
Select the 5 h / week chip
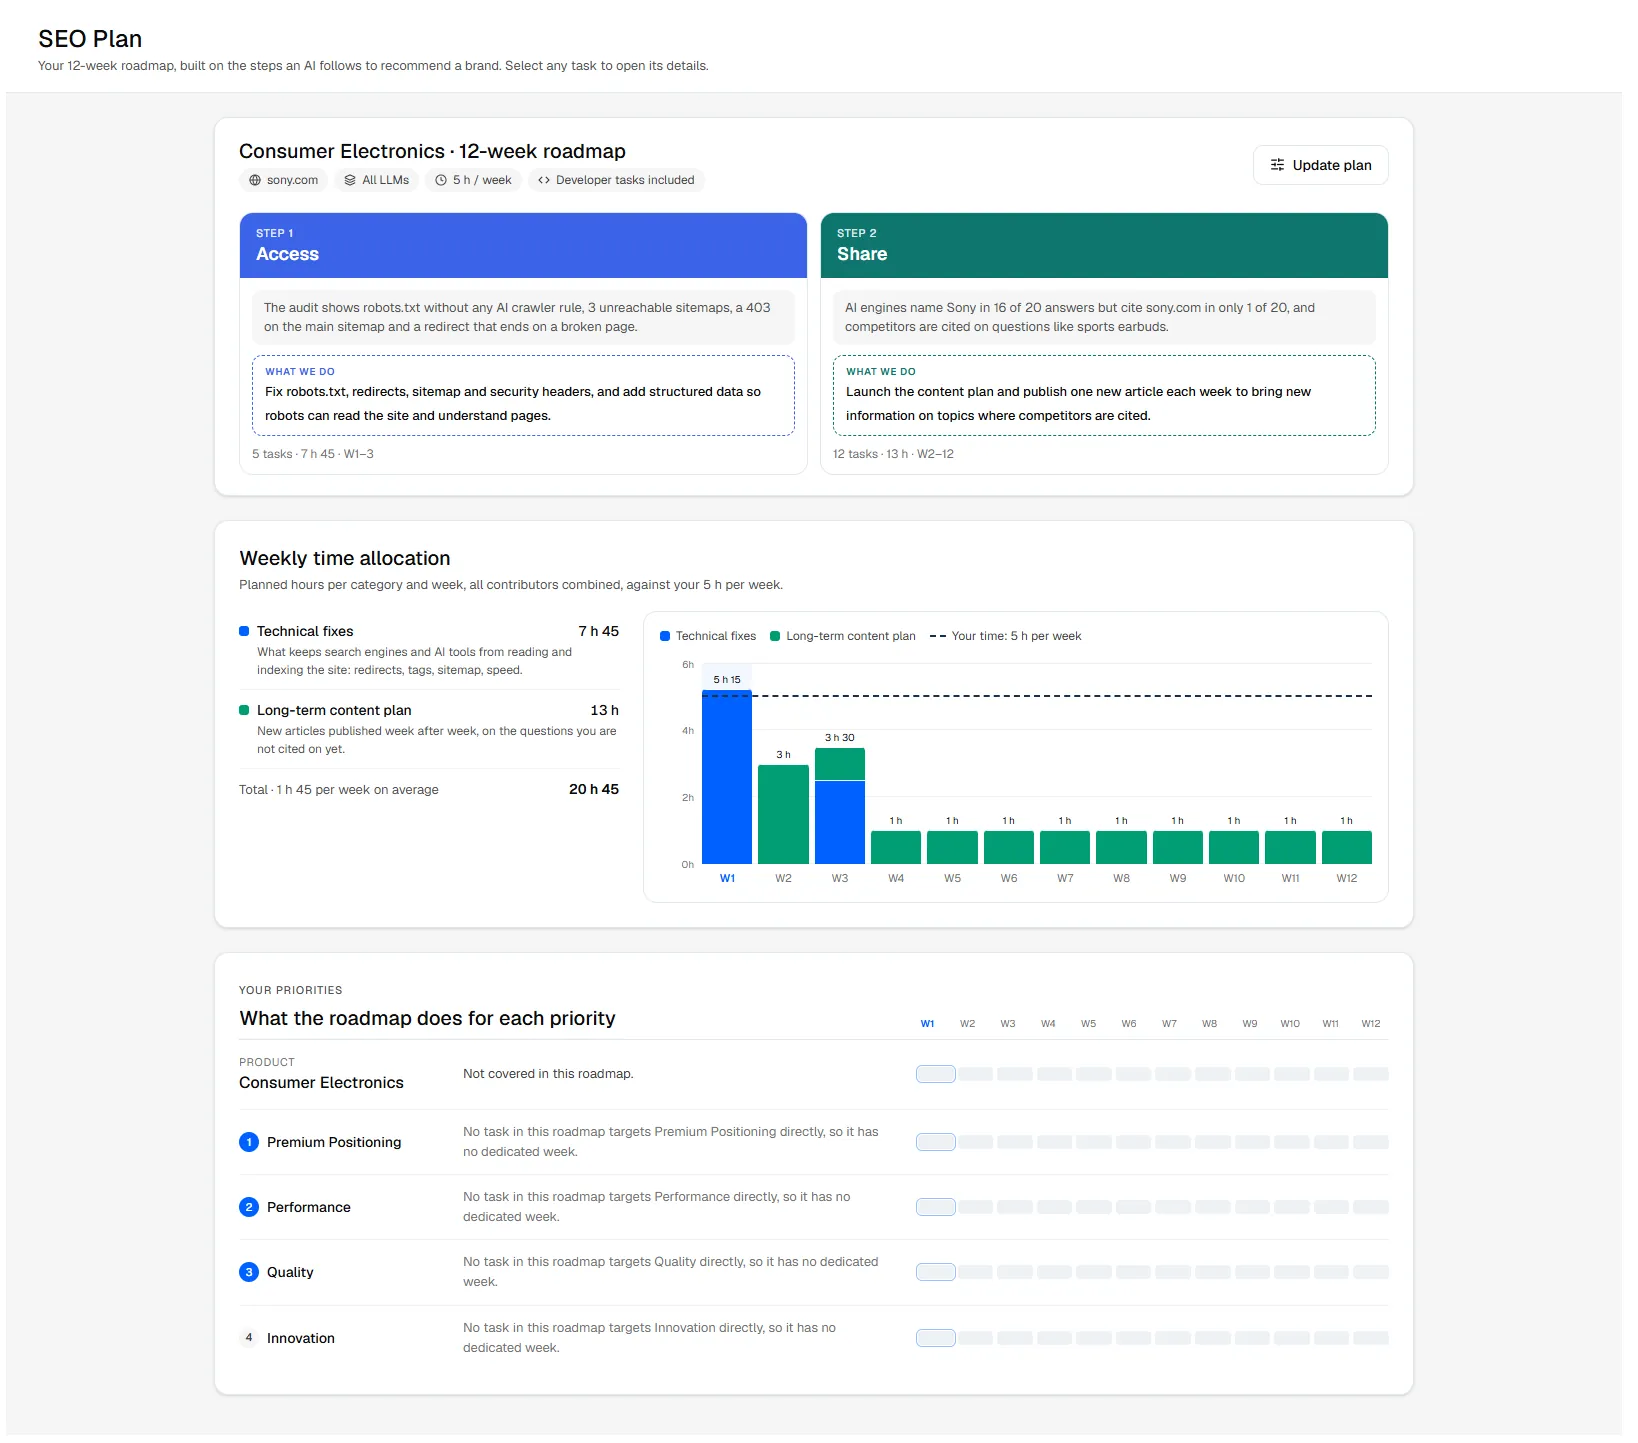tap(473, 180)
